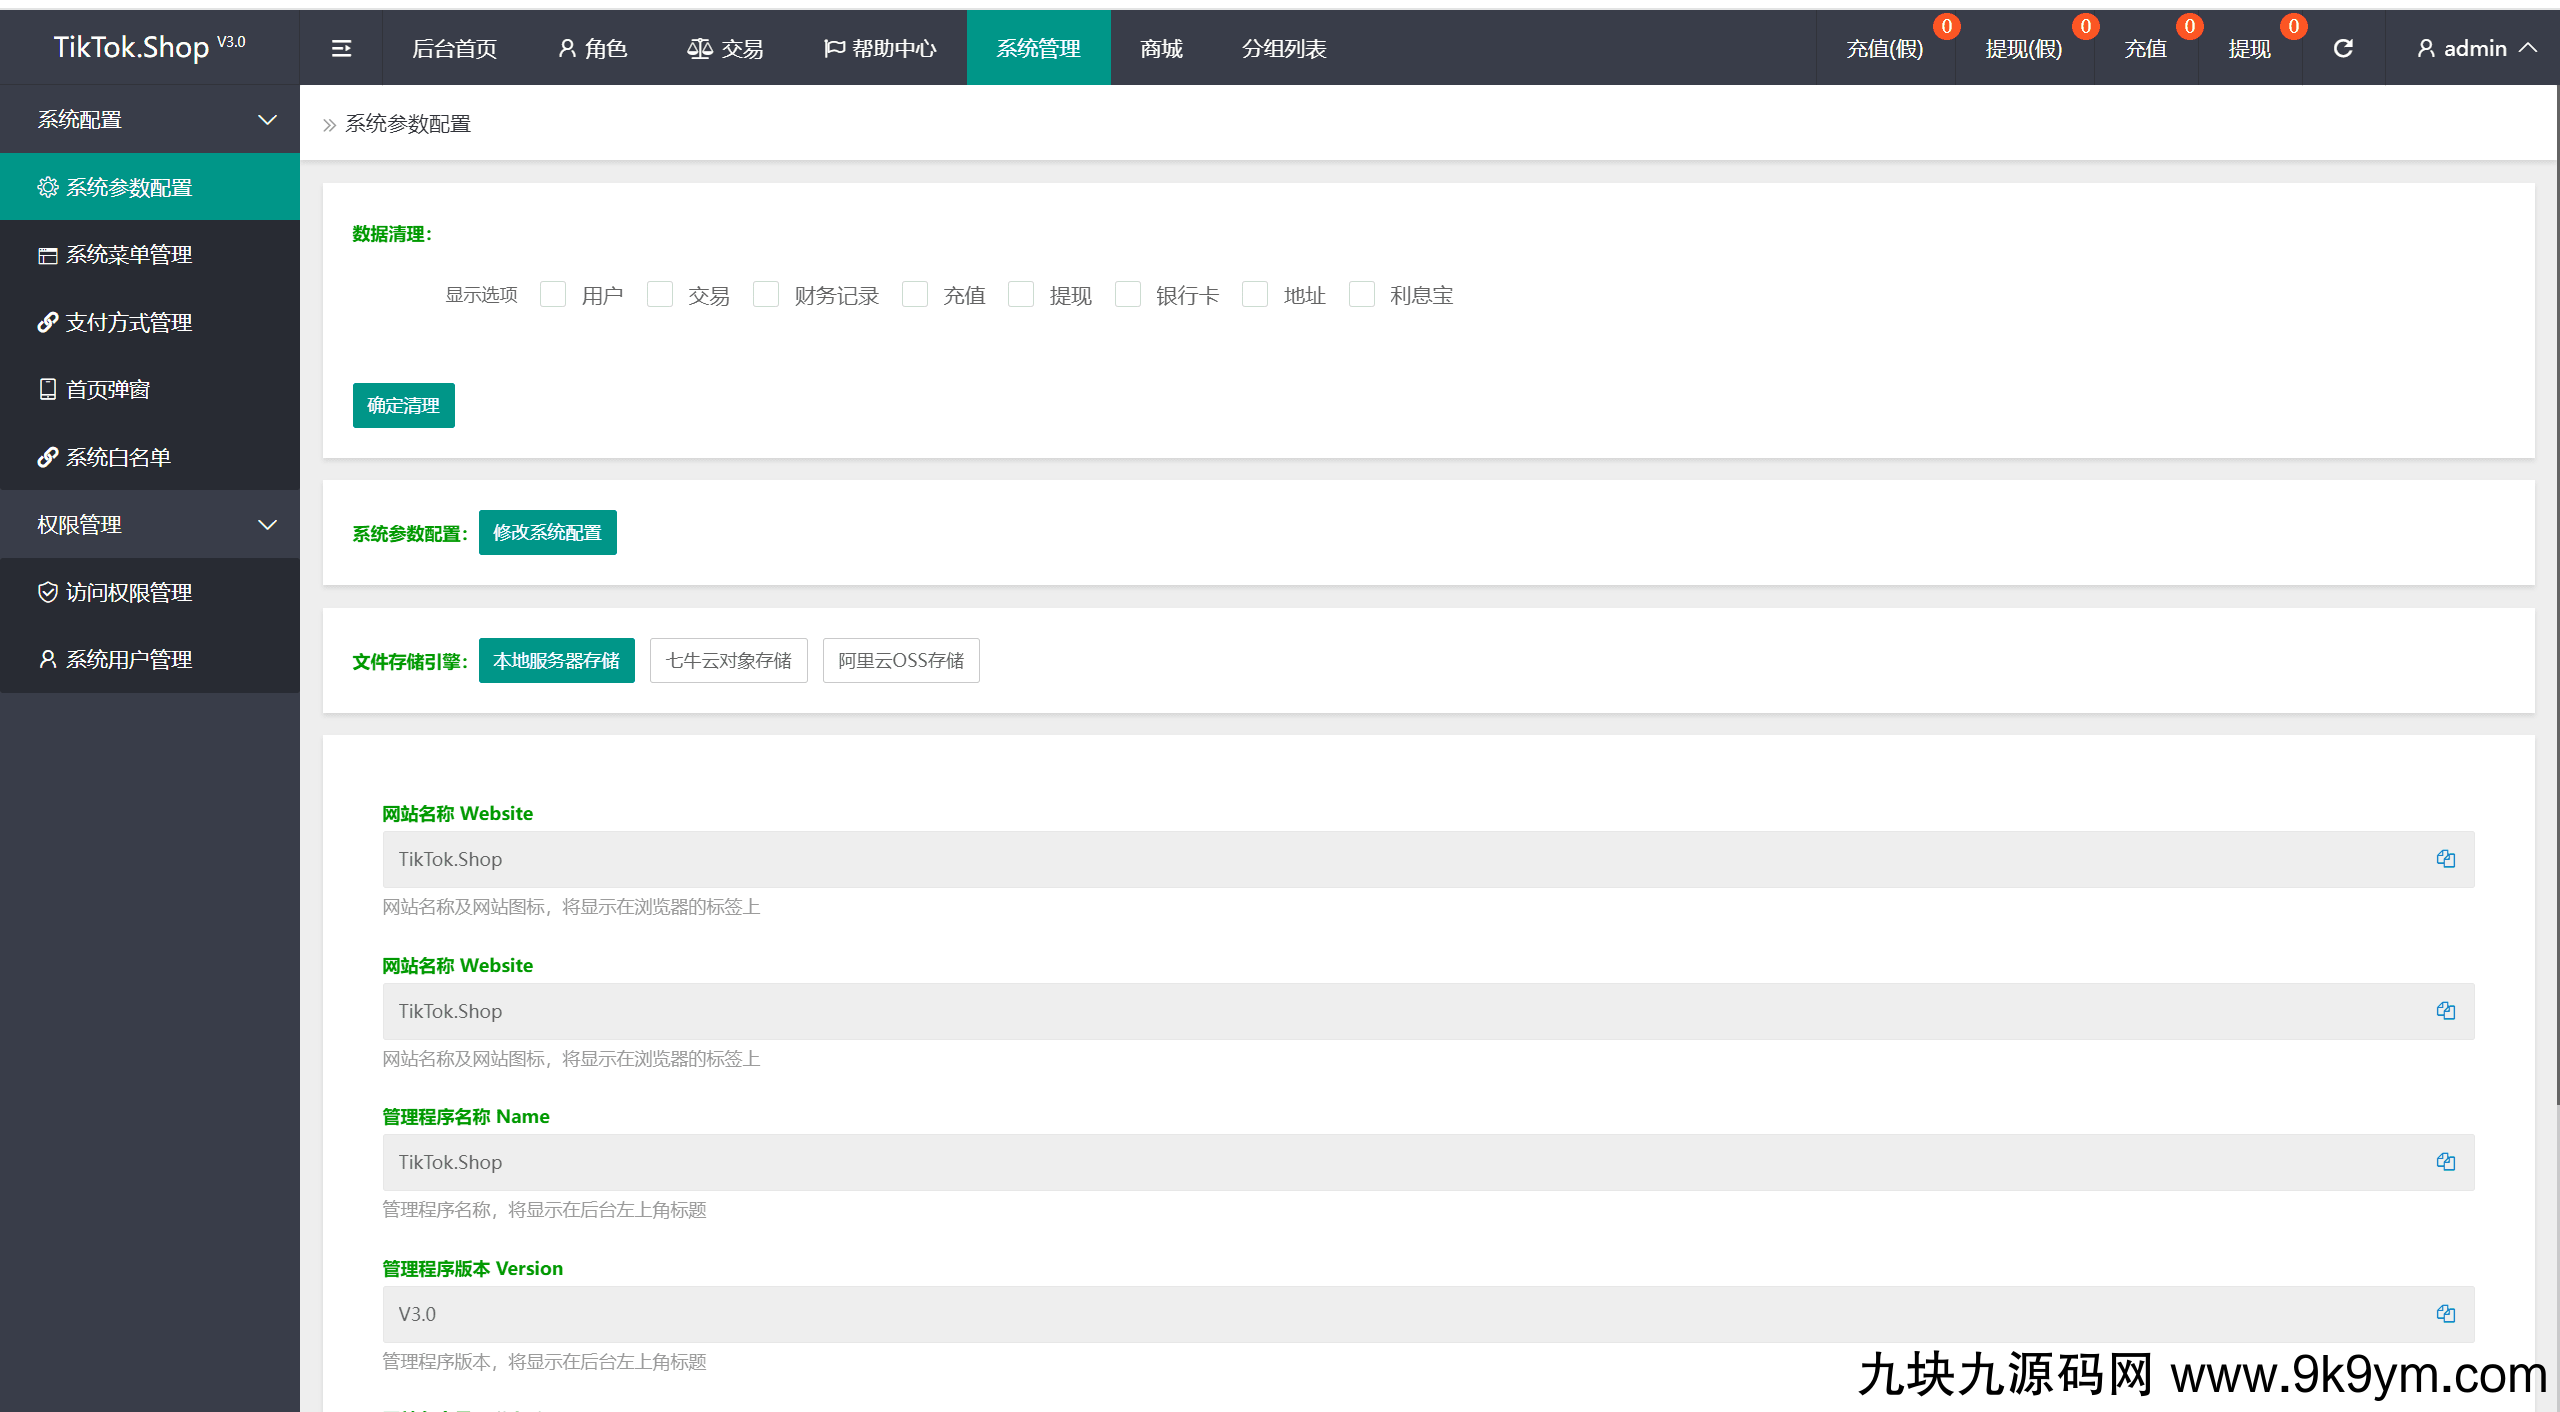Enable the 用户 cleanup checkbox
Image resolution: width=2560 pixels, height=1412 pixels.
553,294
